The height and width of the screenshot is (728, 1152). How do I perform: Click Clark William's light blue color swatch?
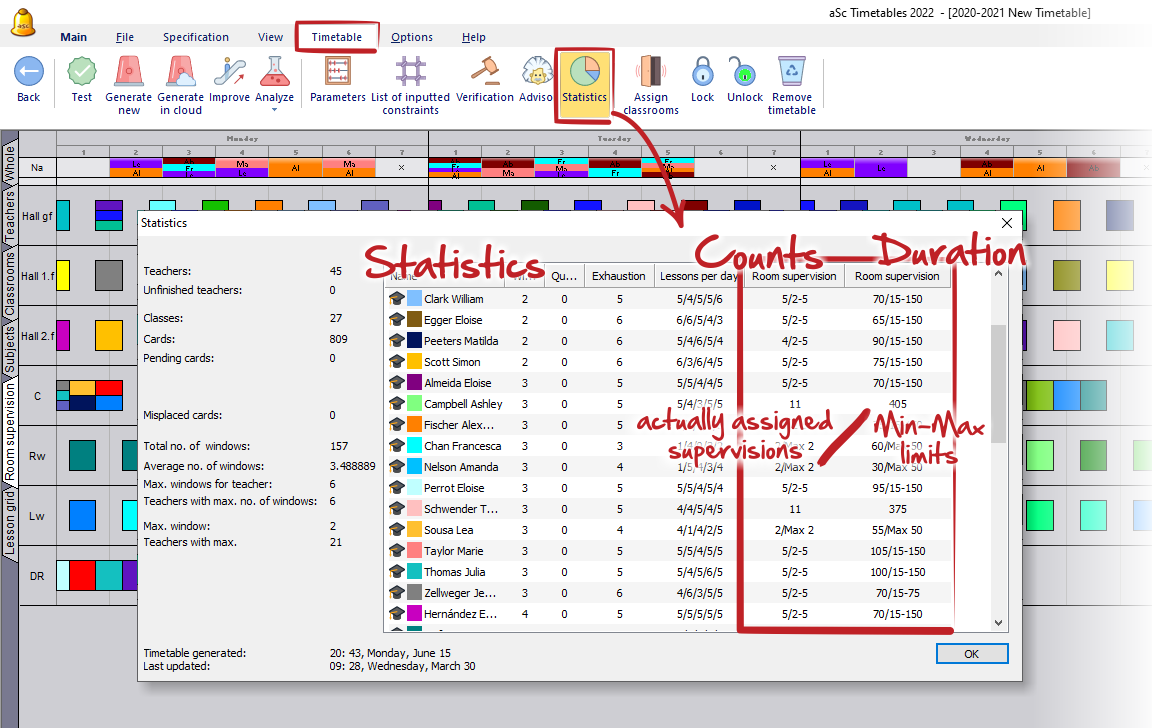[414, 298]
